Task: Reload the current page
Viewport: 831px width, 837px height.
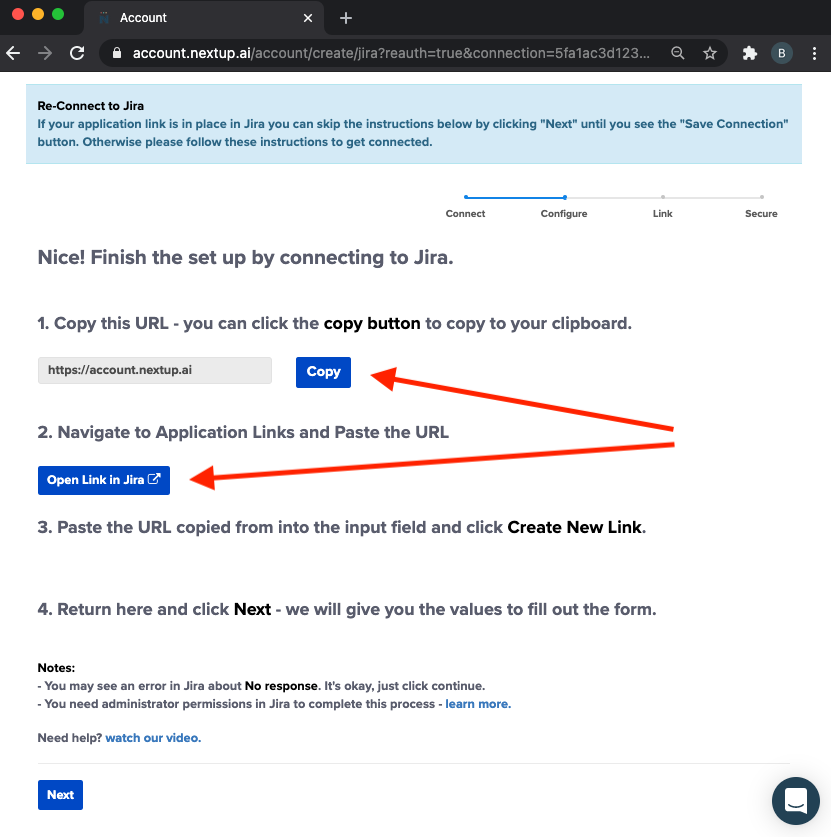Action: click(x=77, y=53)
